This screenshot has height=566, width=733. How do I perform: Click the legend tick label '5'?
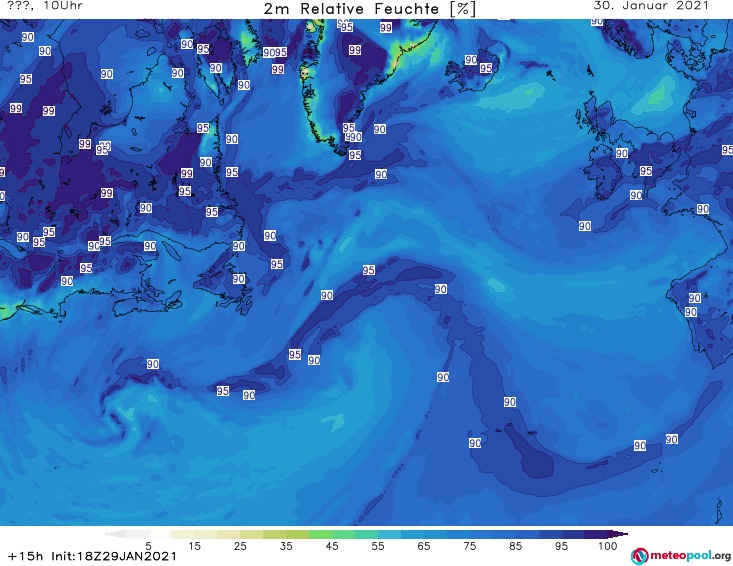(x=148, y=546)
